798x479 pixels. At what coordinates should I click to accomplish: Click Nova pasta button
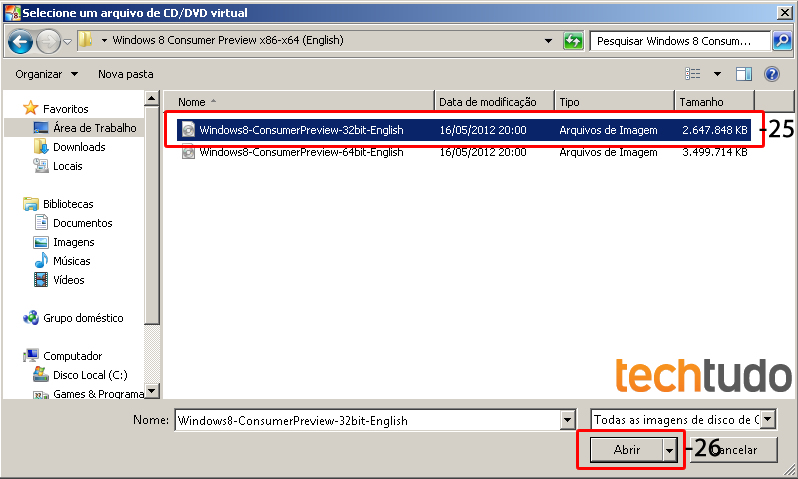[126, 74]
